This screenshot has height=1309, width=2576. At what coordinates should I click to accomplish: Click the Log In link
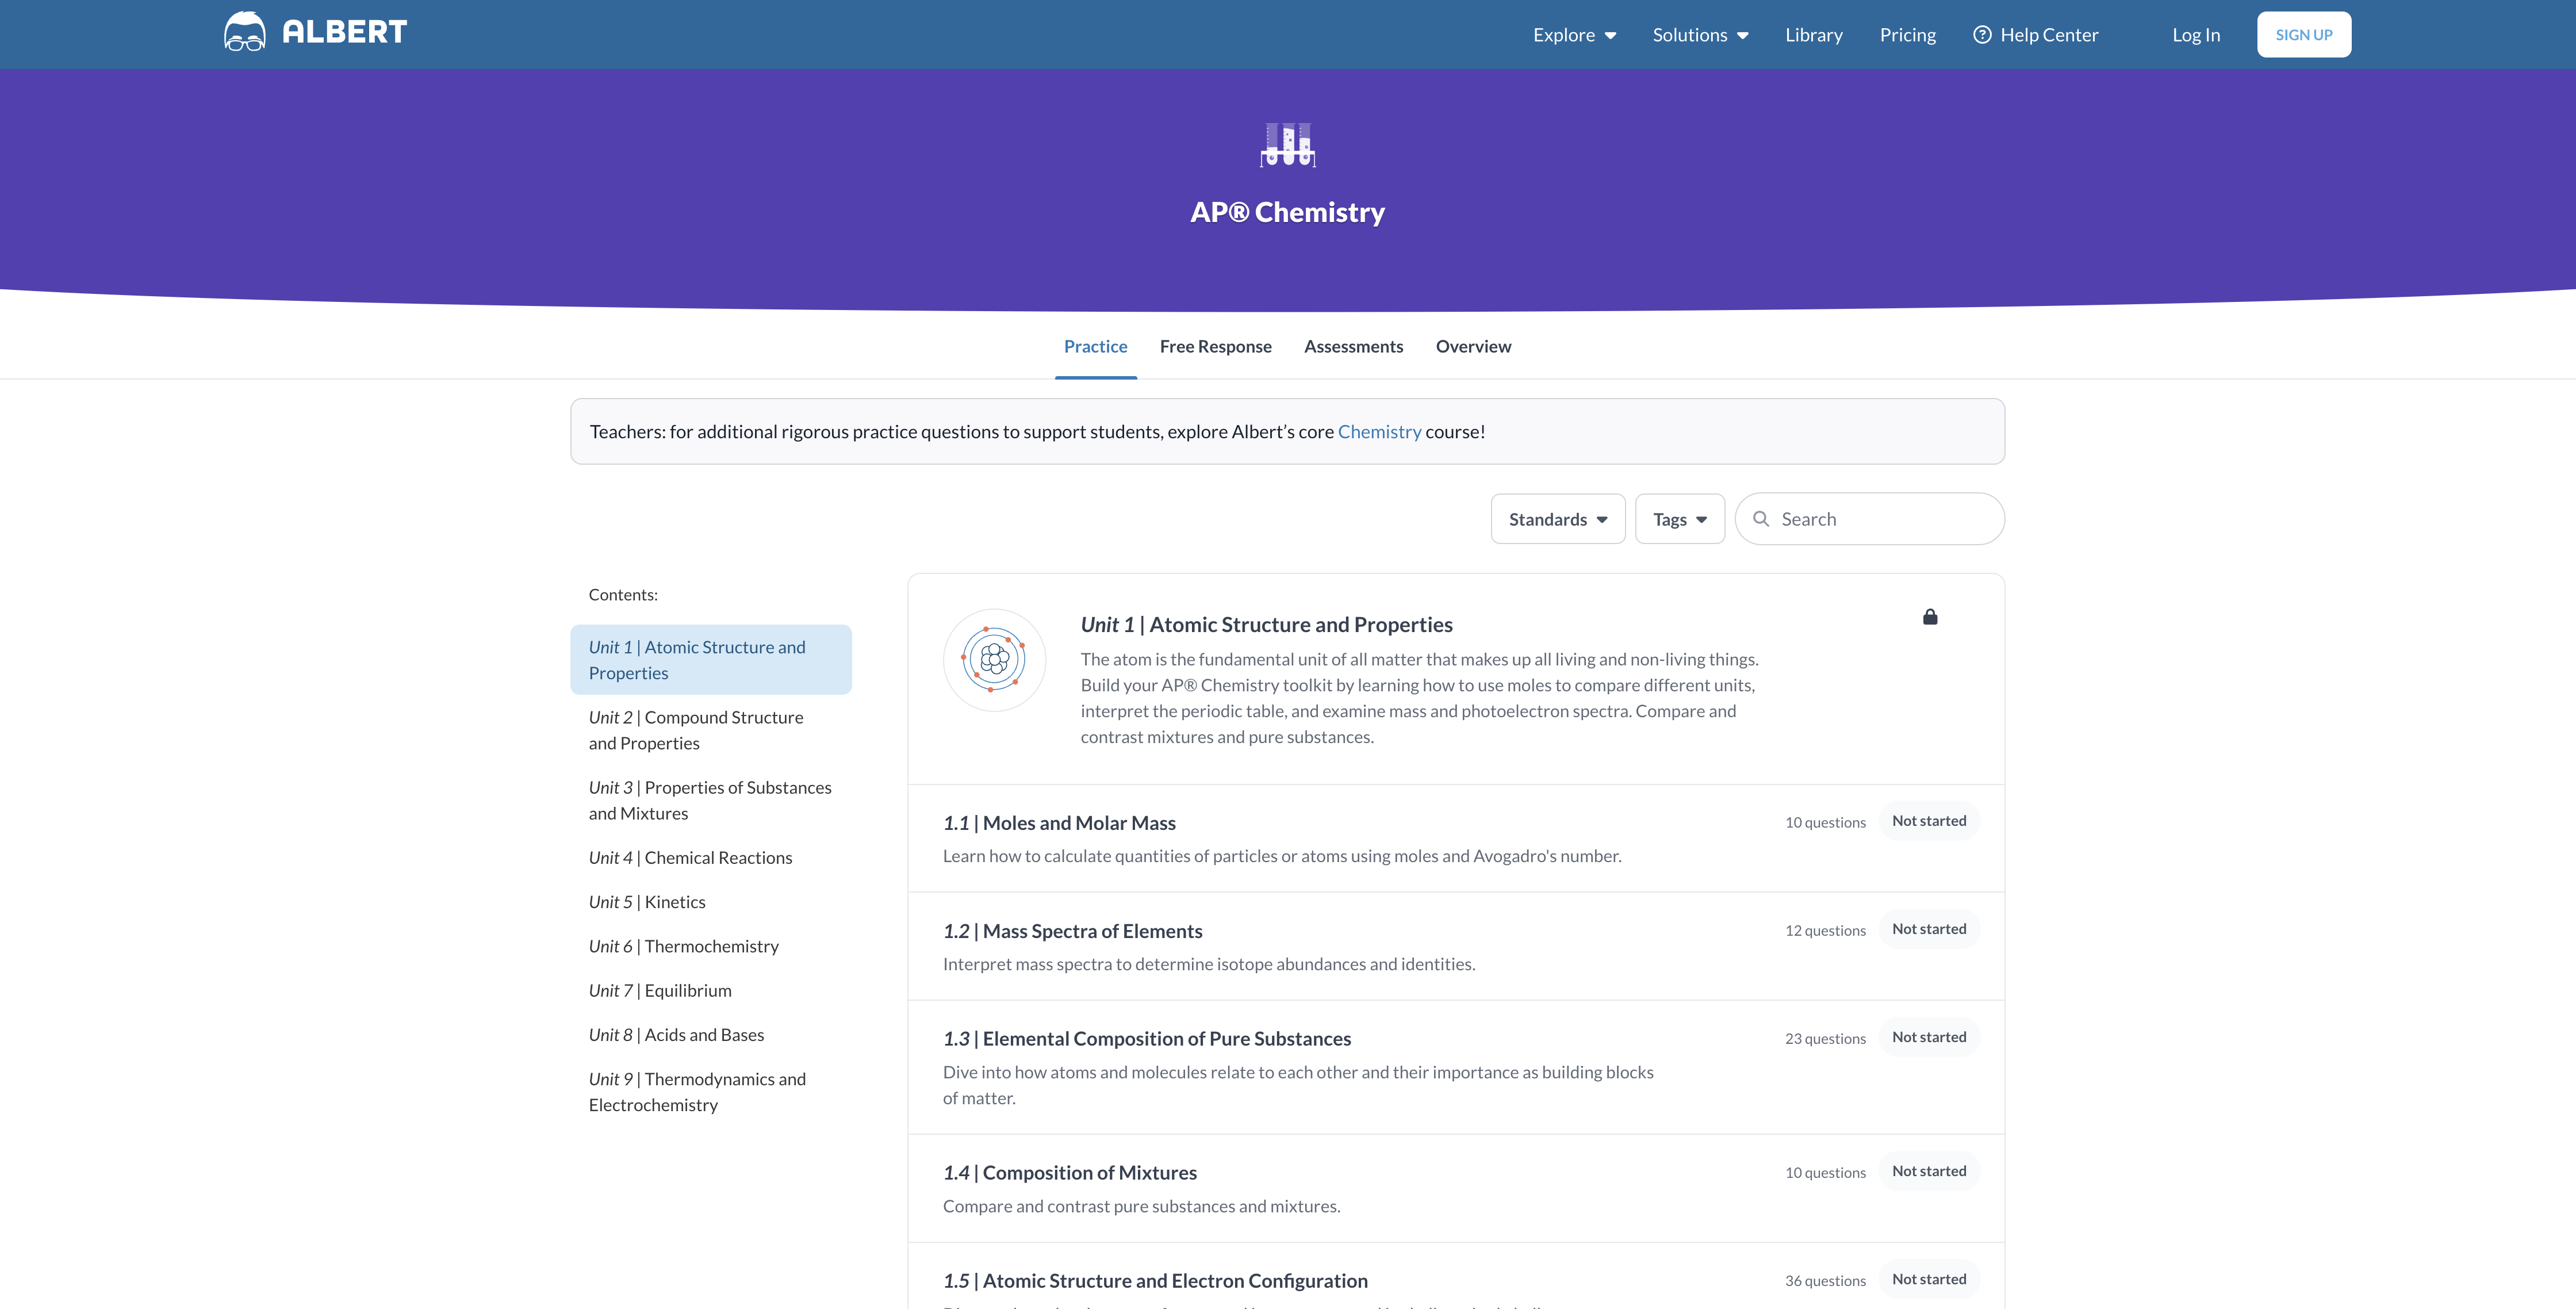coord(2195,35)
